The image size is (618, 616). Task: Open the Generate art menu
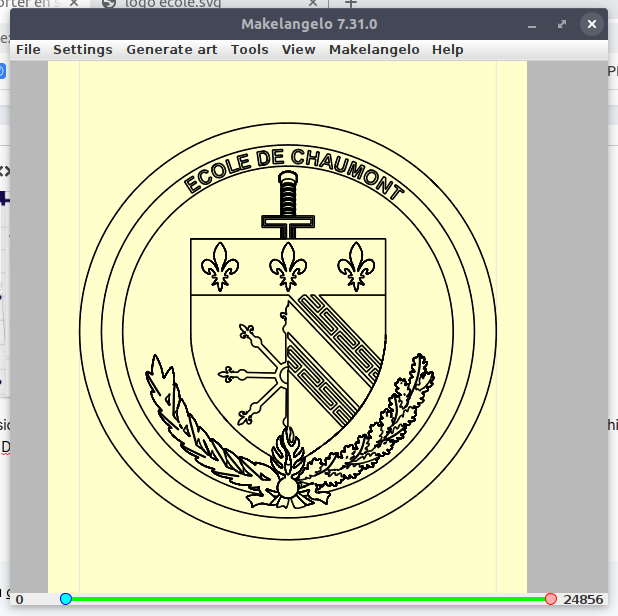coord(171,50)
